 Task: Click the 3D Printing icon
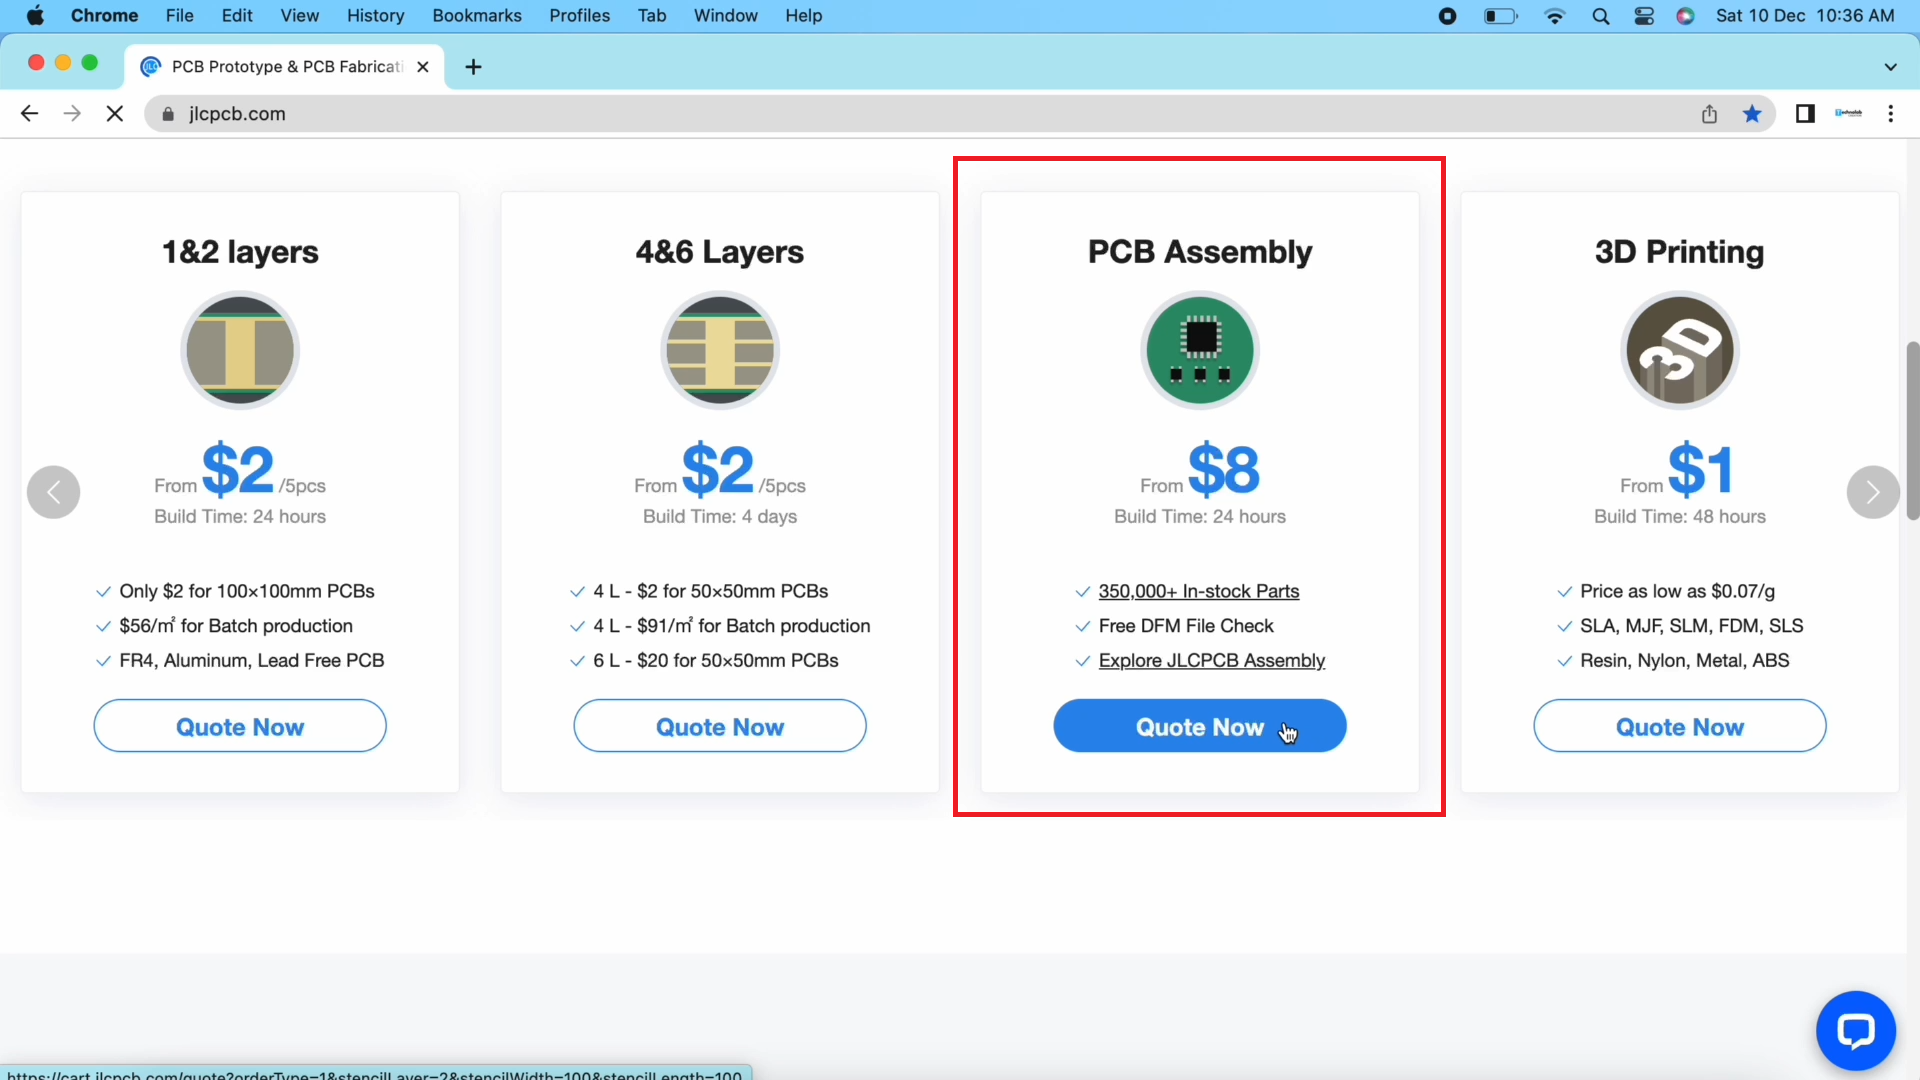[1680, 350]
